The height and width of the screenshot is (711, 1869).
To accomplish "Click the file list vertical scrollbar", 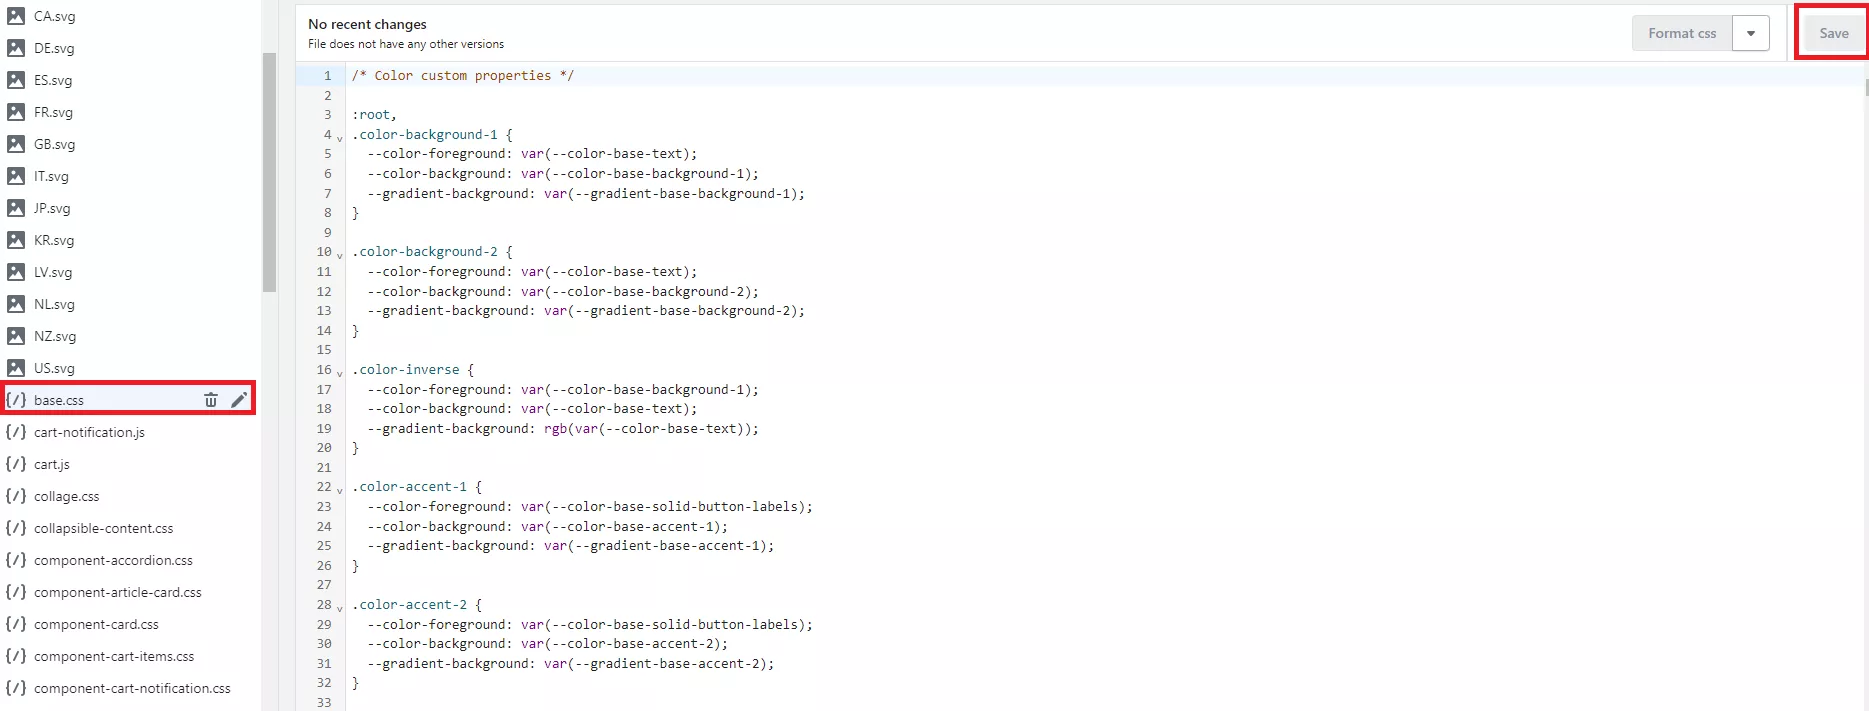I will 269,172.
